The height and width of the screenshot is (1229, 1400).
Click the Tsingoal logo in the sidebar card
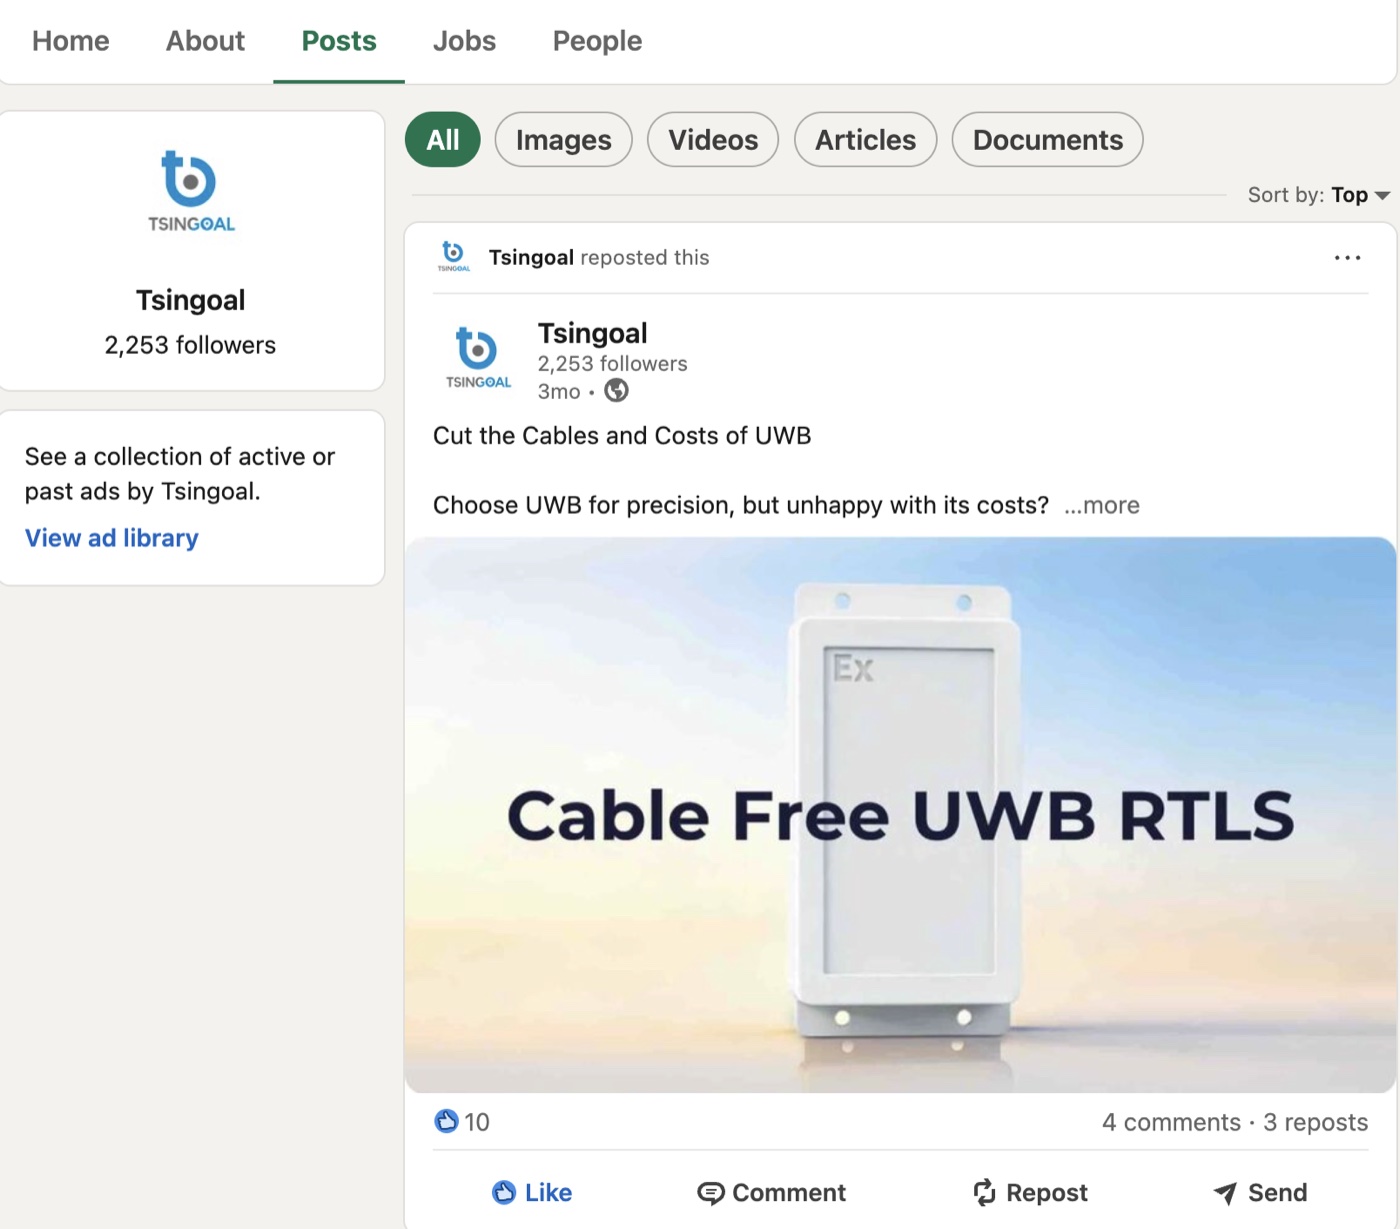(x=191, y=191)
